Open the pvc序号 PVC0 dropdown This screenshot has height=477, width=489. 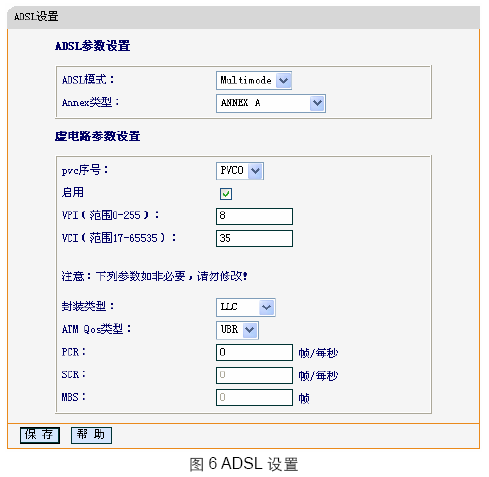(x=240, y=171)
